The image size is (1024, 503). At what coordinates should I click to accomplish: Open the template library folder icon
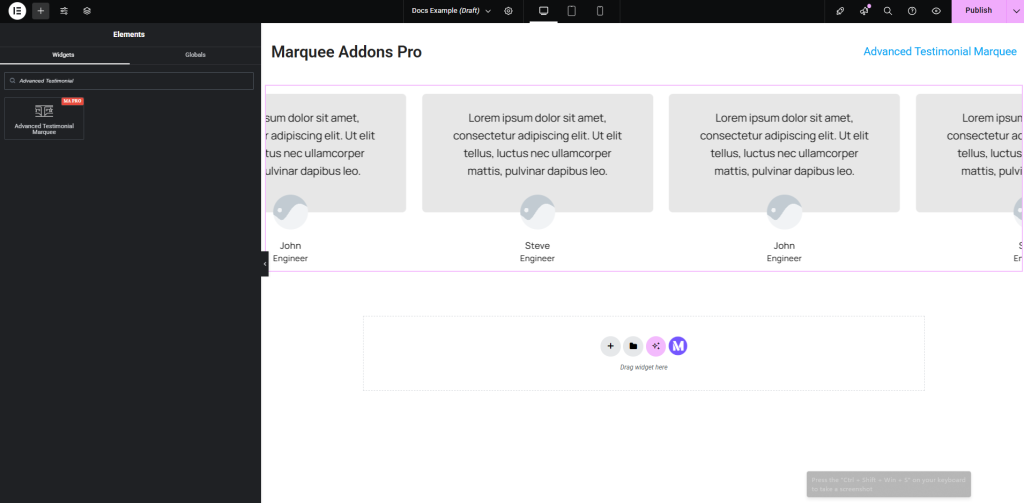[x=633, y=346]
